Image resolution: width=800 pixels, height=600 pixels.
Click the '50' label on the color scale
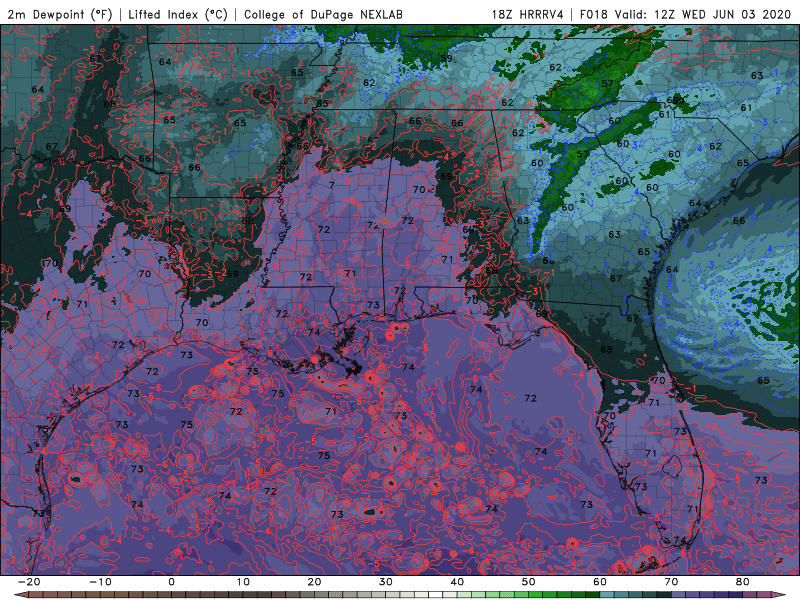529,582
